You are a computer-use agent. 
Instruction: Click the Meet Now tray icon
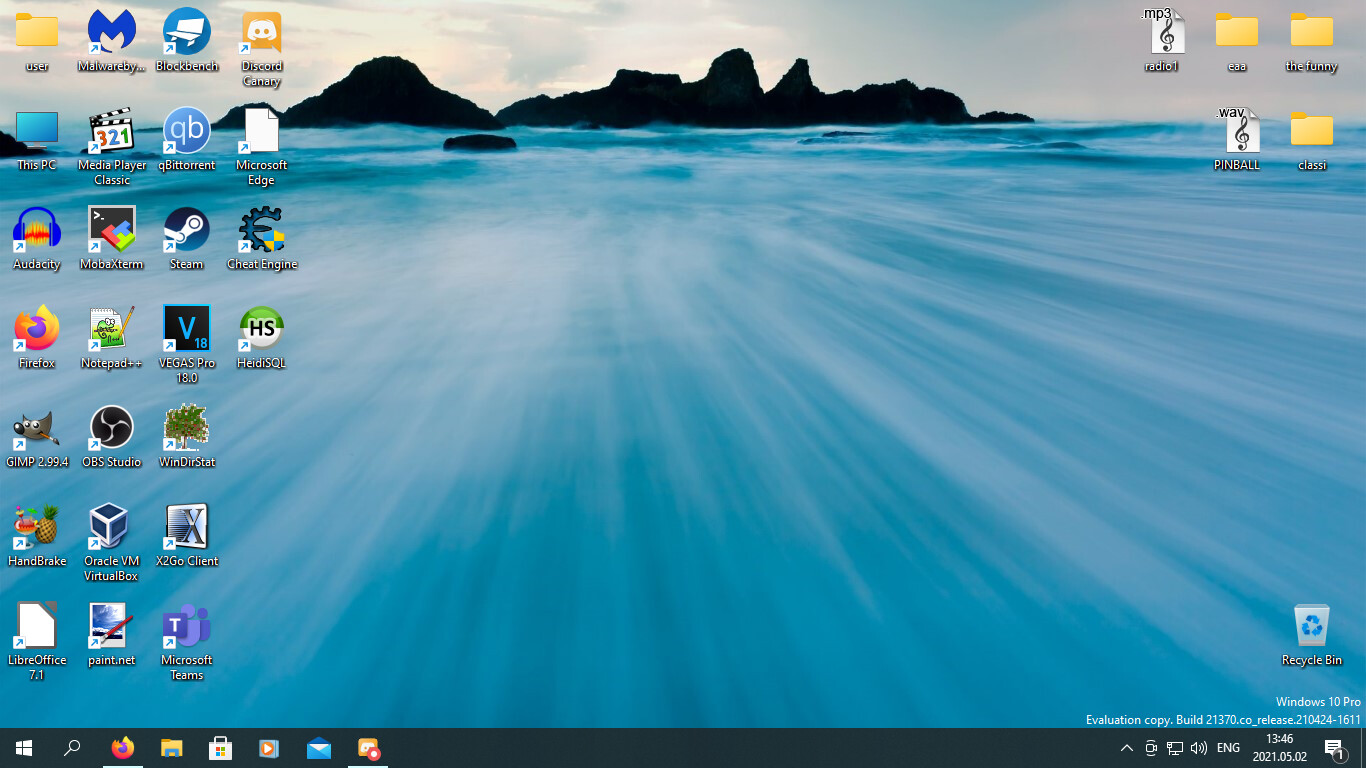pyautogui.click(x=1151, y=748)
